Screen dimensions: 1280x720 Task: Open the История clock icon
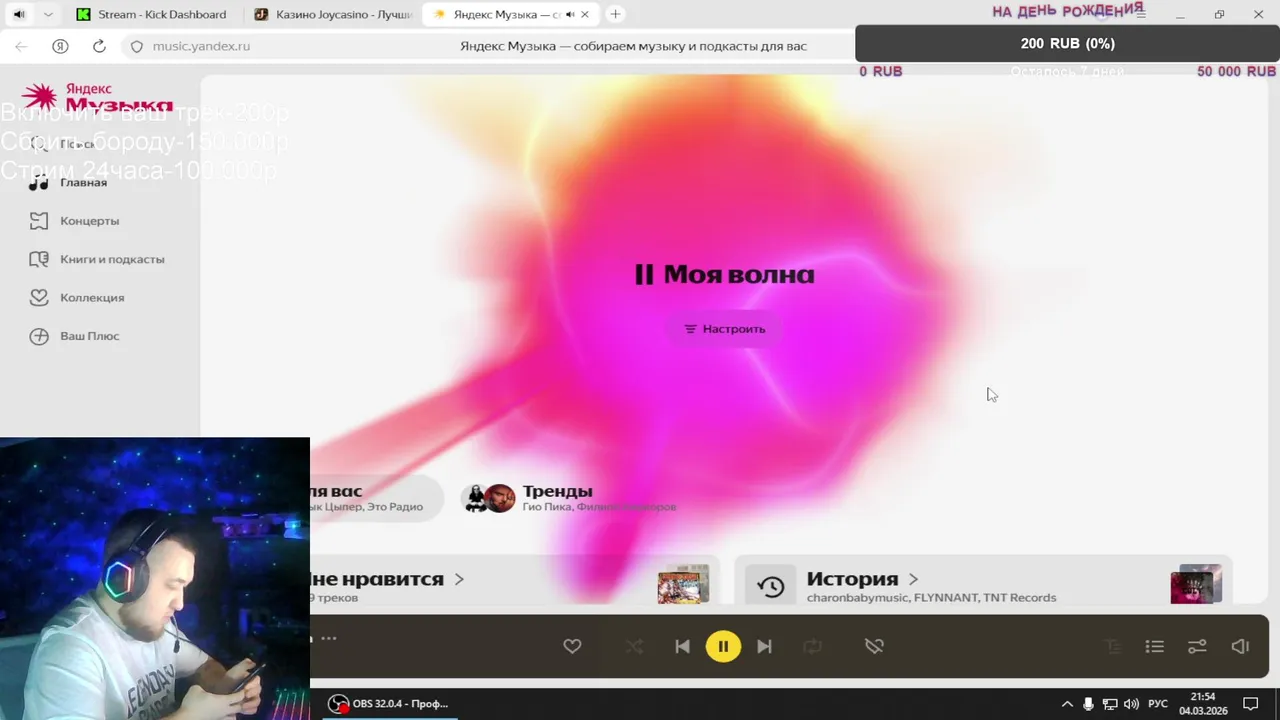771,587
